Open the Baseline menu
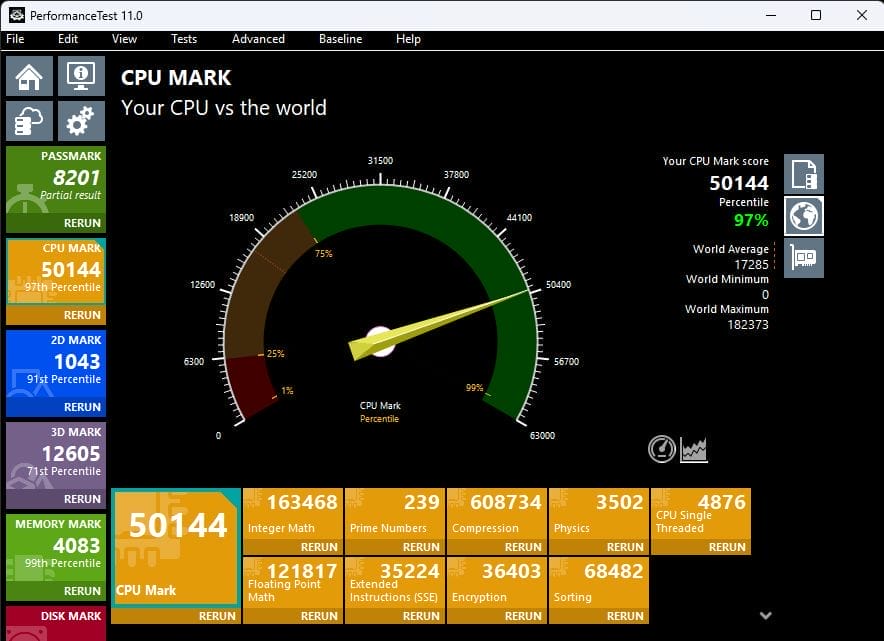Viewport: 884px width, 641px height. 341,39
